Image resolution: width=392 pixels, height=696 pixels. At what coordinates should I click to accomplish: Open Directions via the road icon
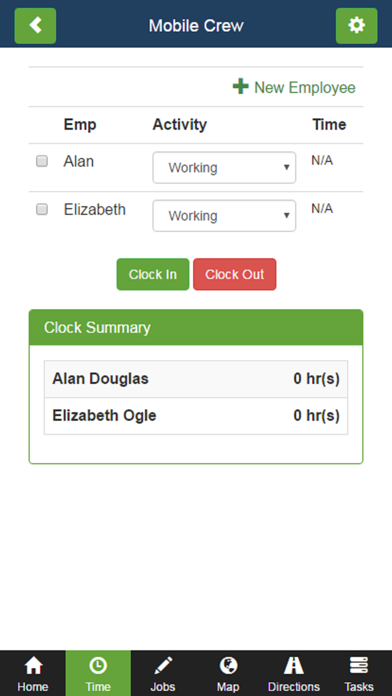(293, 666)
